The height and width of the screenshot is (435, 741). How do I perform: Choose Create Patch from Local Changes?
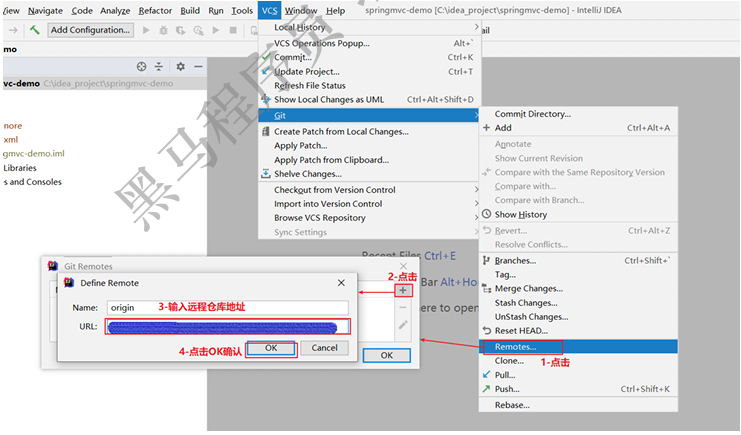(369, 131)
